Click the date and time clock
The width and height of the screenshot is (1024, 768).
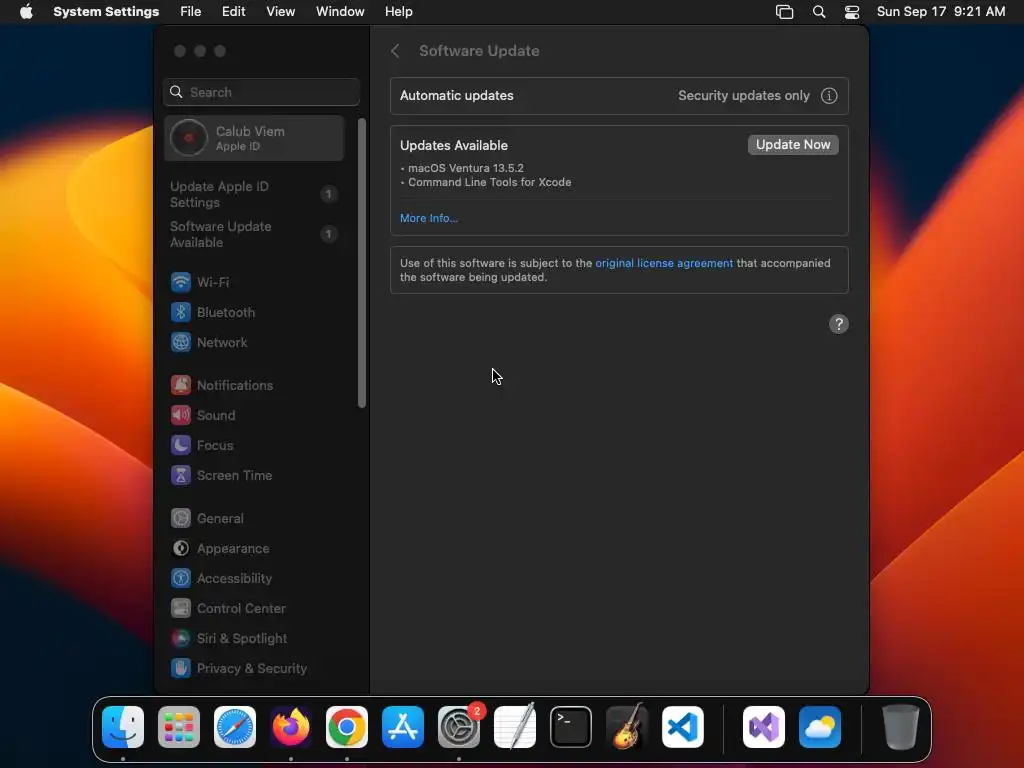click(x=940, y=12)
